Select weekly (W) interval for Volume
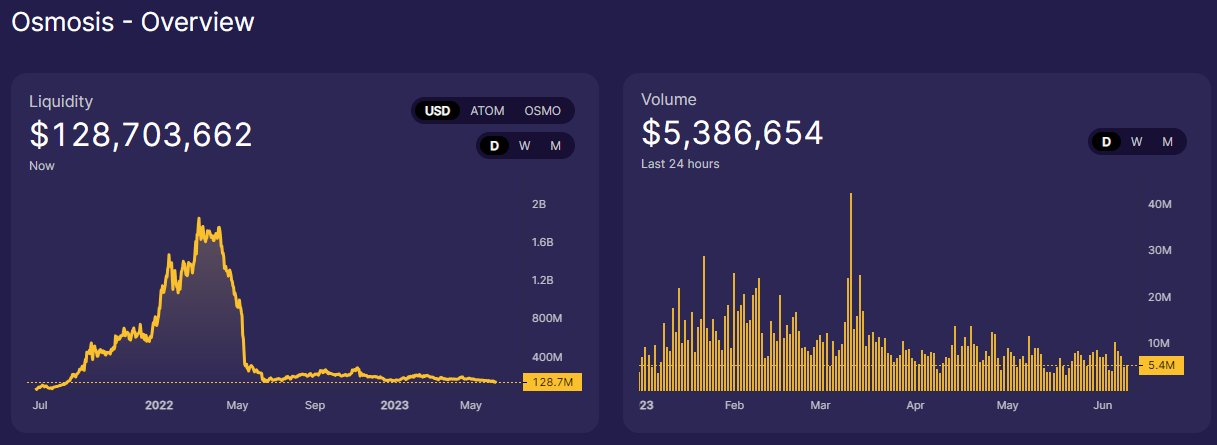Screen dimensions: 1217x445 point(1136,142)
